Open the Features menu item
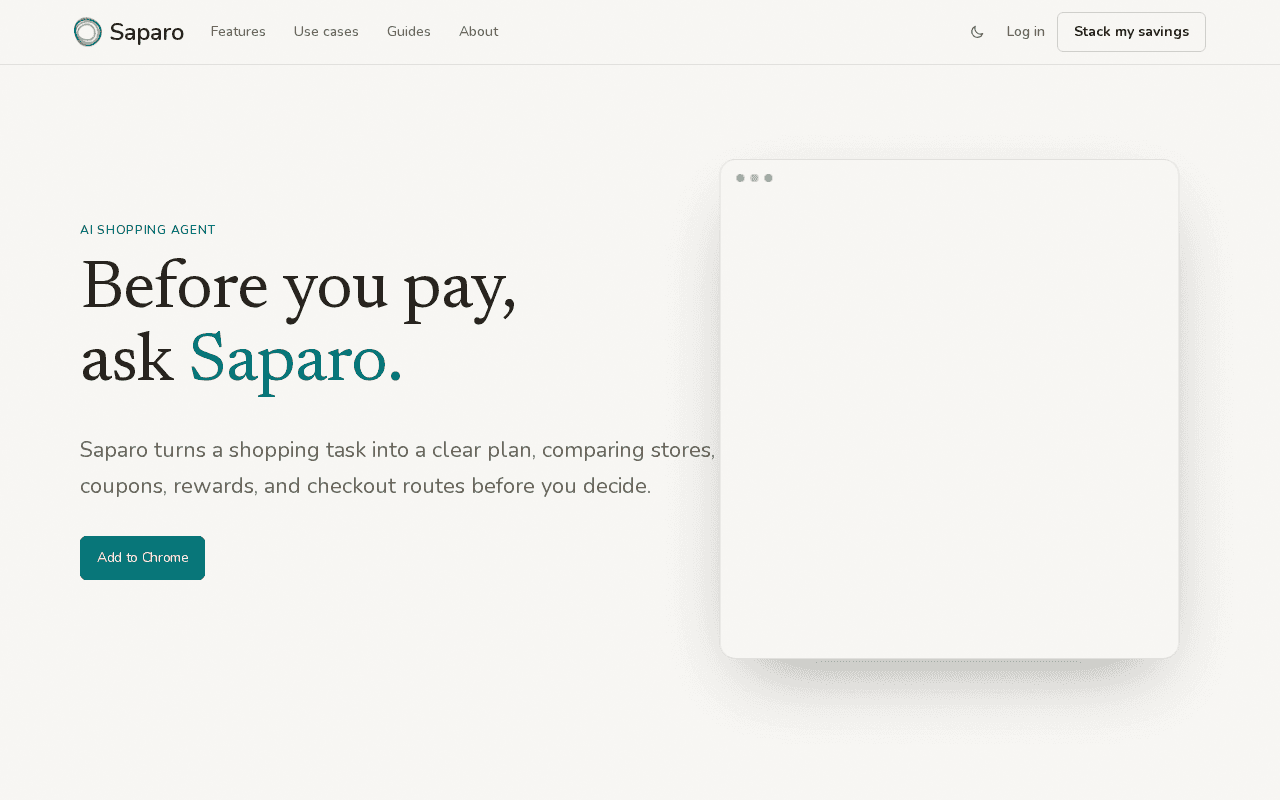 238,32
